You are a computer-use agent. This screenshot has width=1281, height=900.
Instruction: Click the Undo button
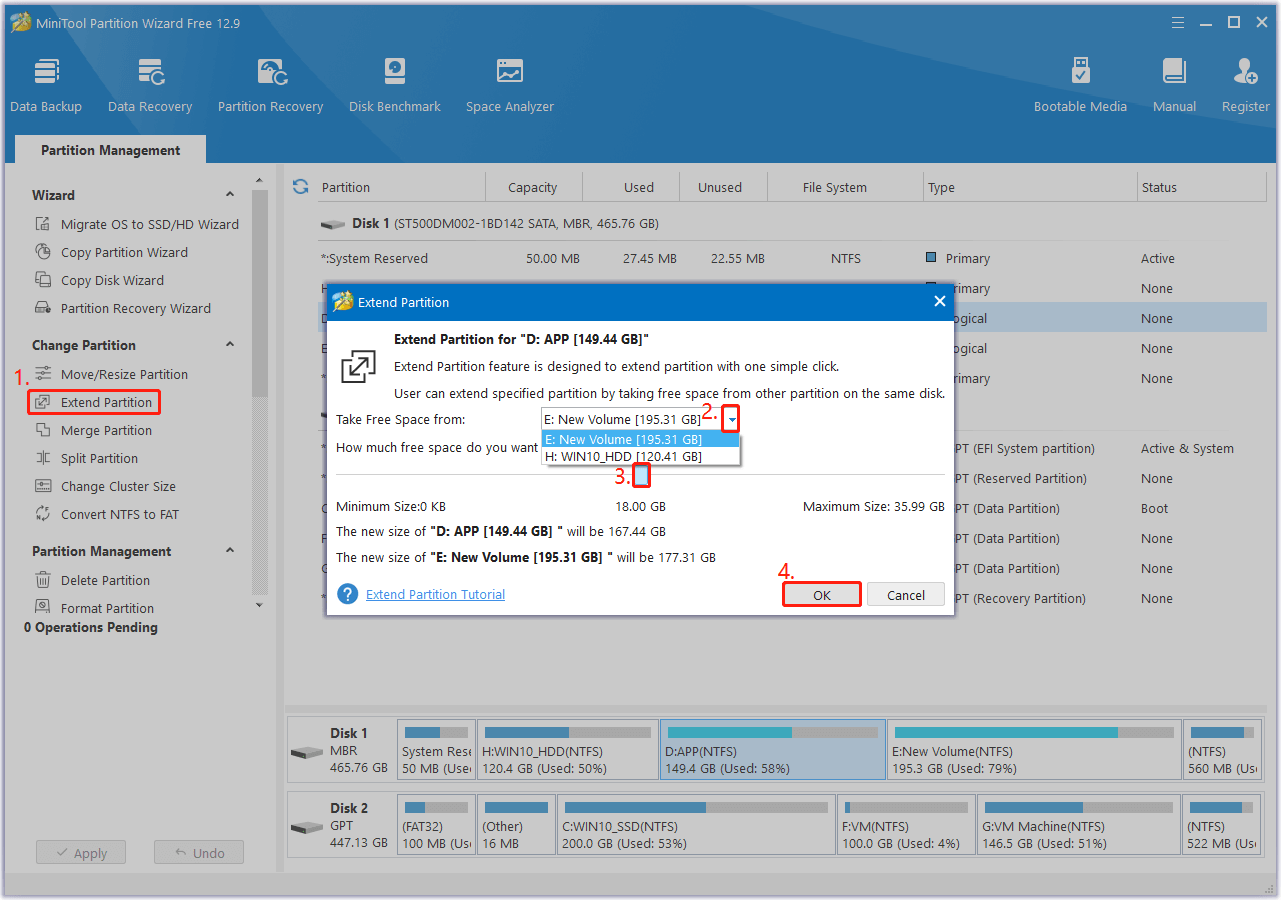tap(199, 853)
